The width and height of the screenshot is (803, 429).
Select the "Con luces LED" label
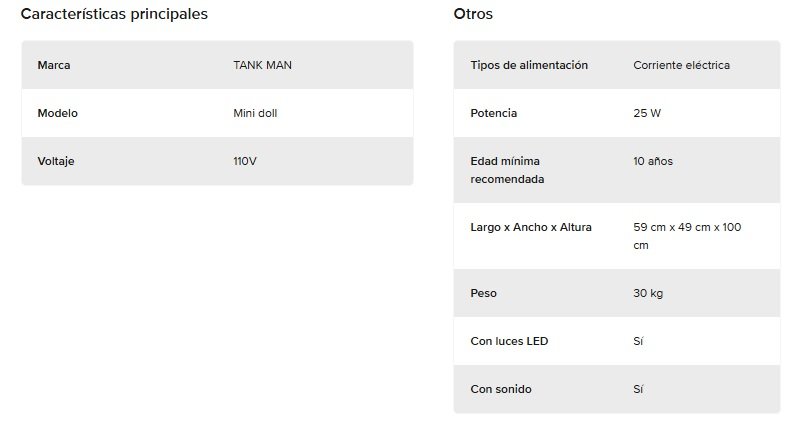pos(509,342)
